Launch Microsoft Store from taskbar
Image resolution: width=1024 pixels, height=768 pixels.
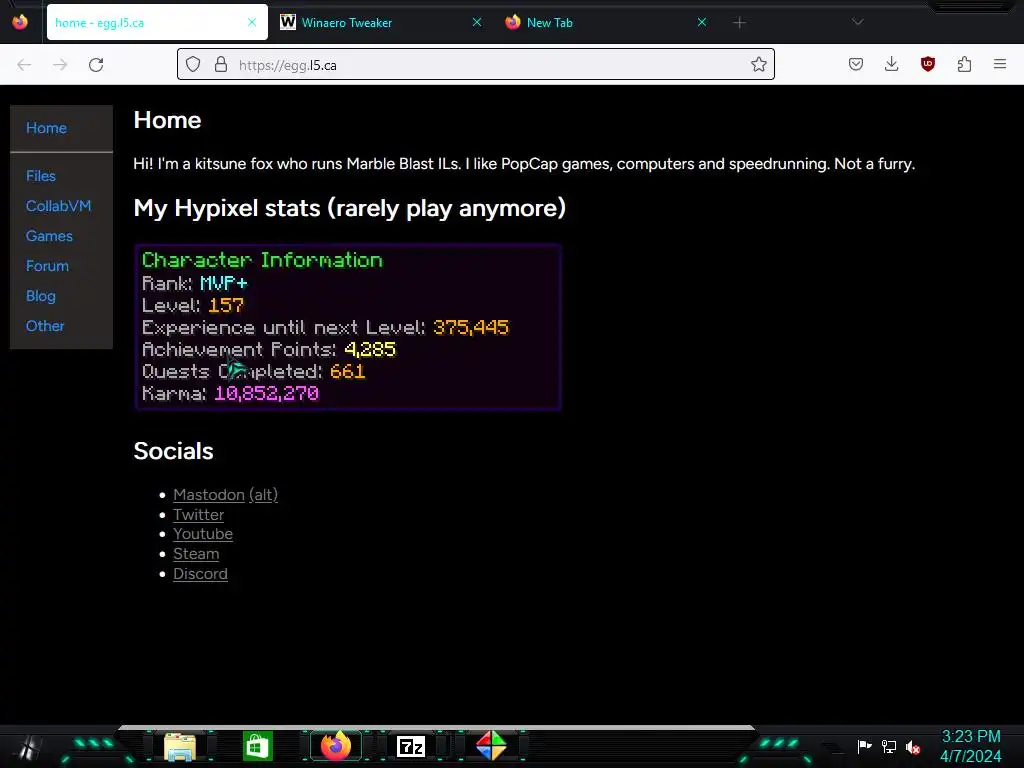click(x=257, y=746)
